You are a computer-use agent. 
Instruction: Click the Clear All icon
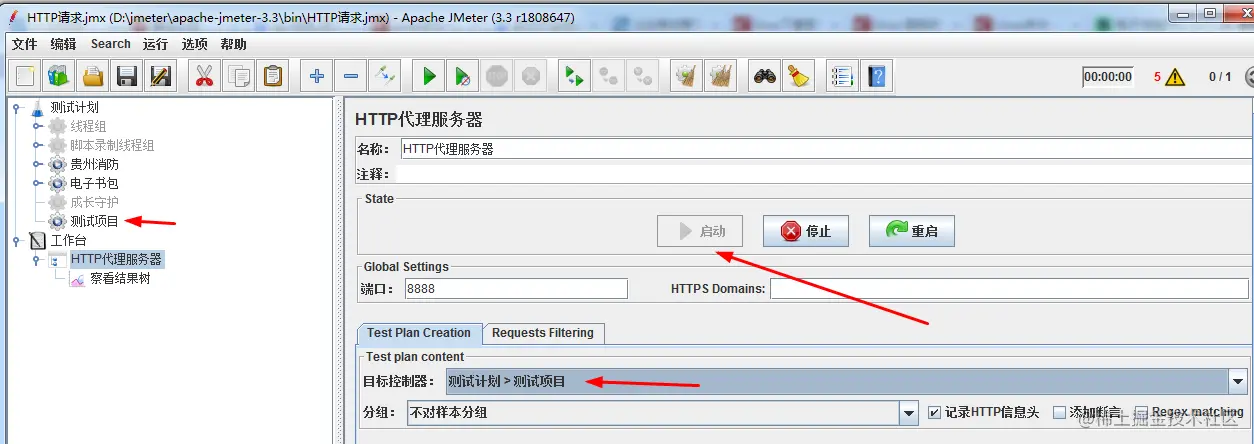pyautogui.click(x=719, y=76)
